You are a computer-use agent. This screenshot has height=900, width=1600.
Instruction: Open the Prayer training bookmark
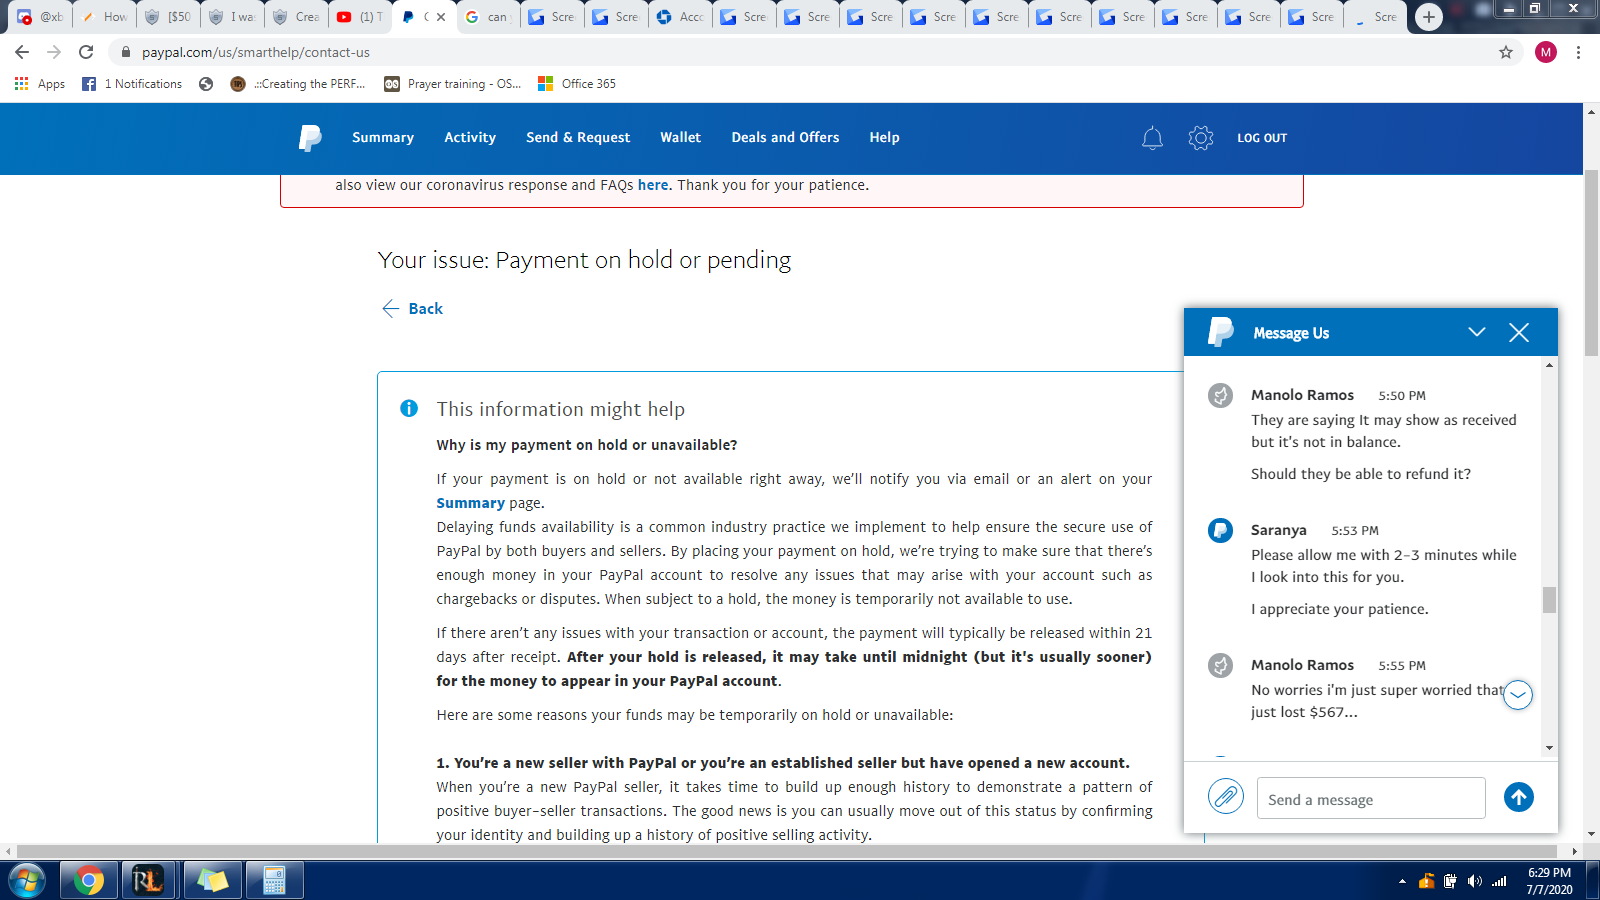[453, 84]
